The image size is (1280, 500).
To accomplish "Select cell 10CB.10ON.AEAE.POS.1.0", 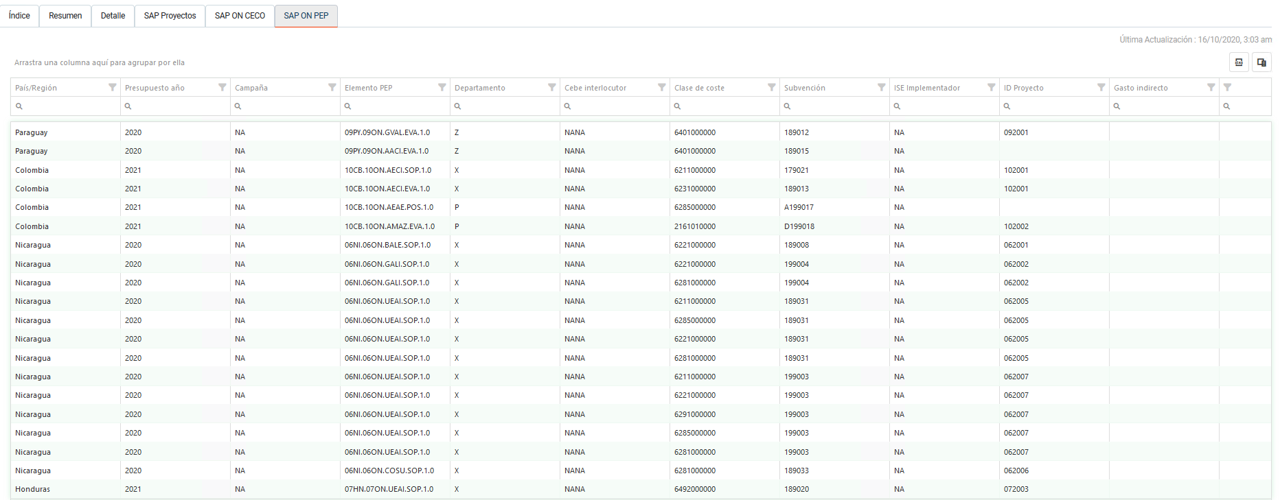I will pos(395,207).
